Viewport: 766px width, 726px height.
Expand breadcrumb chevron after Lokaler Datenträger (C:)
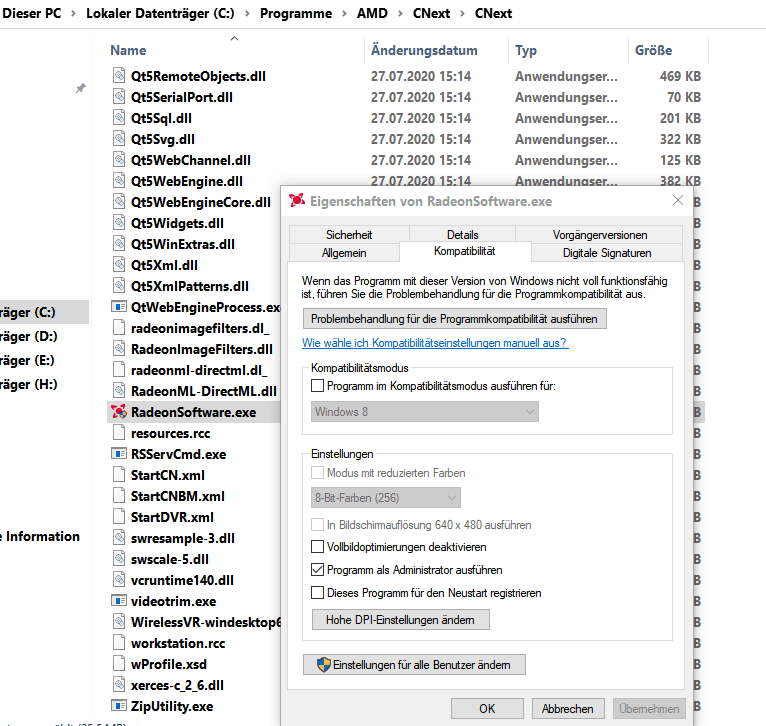coord(247,14)
